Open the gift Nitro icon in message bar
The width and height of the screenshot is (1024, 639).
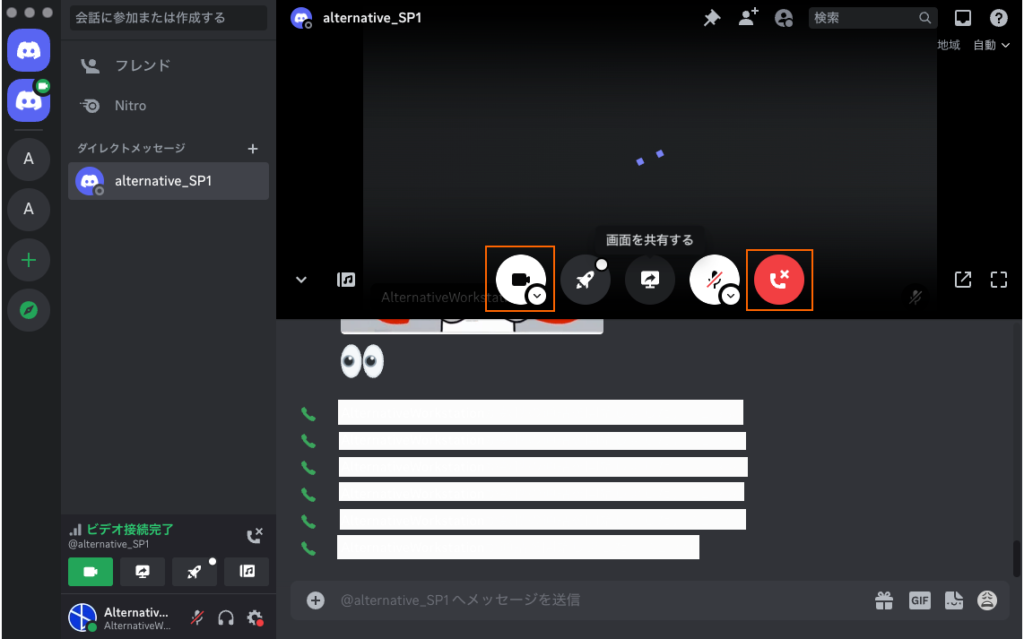point(884,600)
